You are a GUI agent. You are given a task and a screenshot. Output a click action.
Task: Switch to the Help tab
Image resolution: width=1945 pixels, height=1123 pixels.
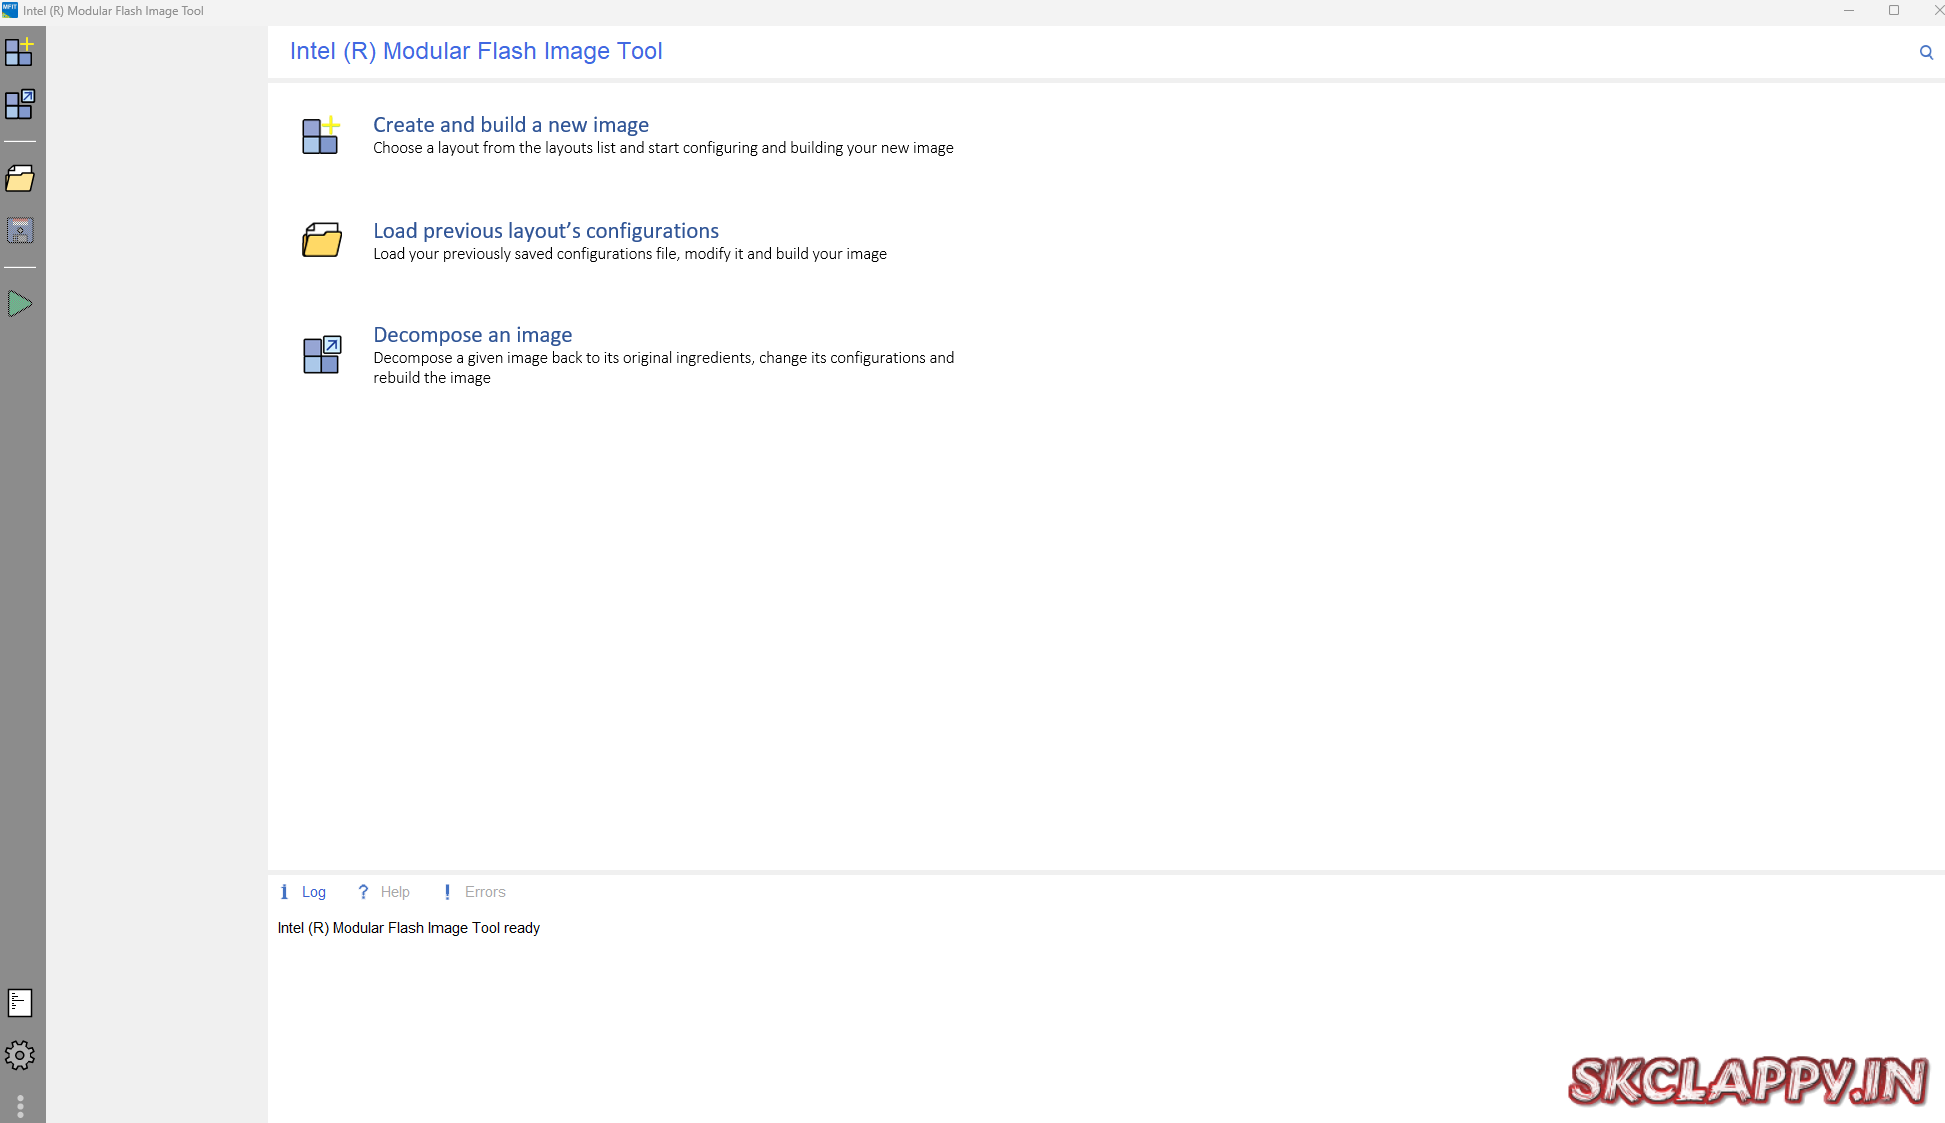pos(395,892)
